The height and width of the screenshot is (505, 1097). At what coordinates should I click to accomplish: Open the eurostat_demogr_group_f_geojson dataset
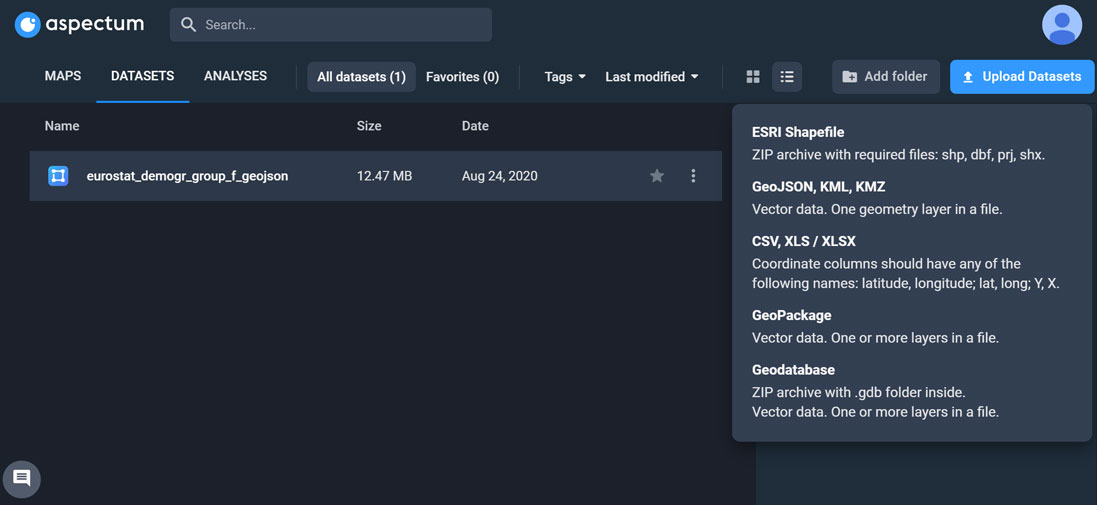pyautogui.click(x=187, y=176)
